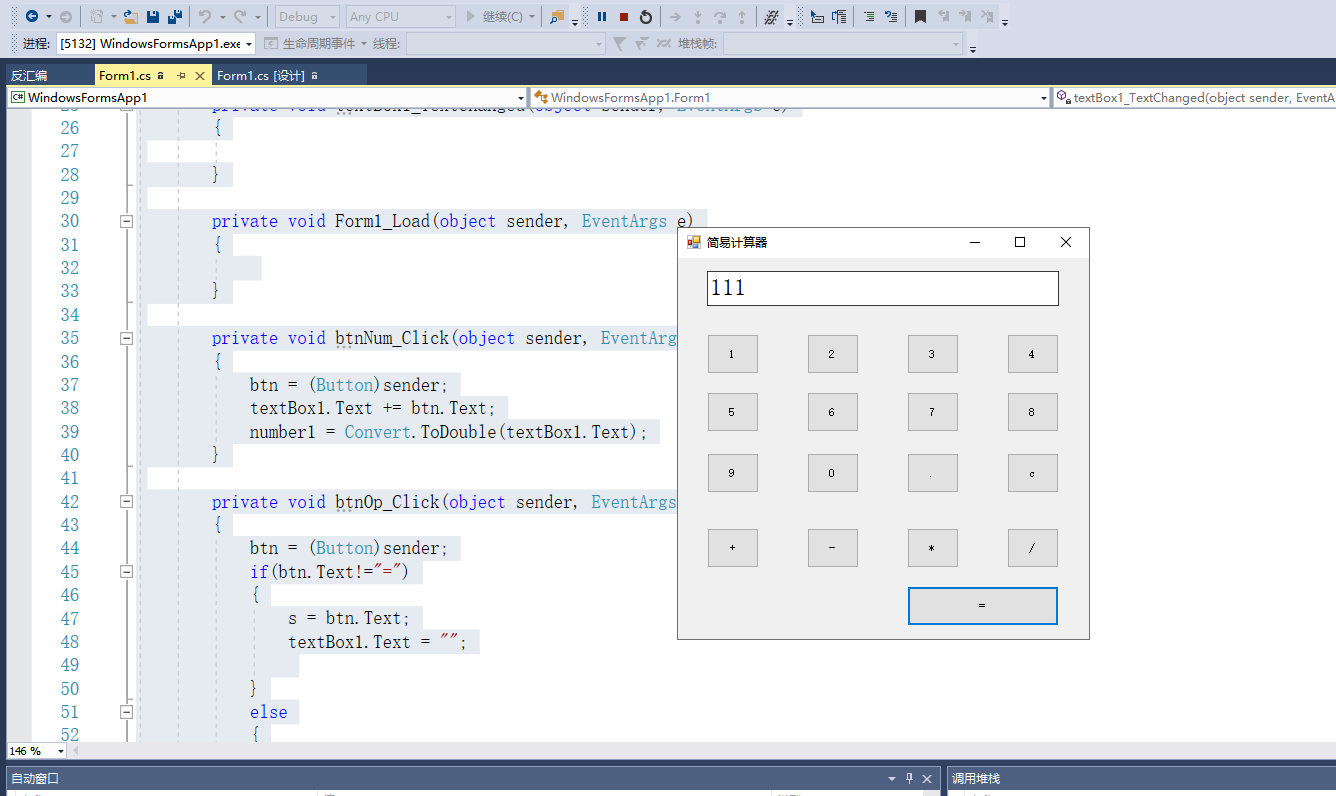Select the Form1.cs code tab
The width and height of the screenshot is (1336, 796).
pos(125,75)
